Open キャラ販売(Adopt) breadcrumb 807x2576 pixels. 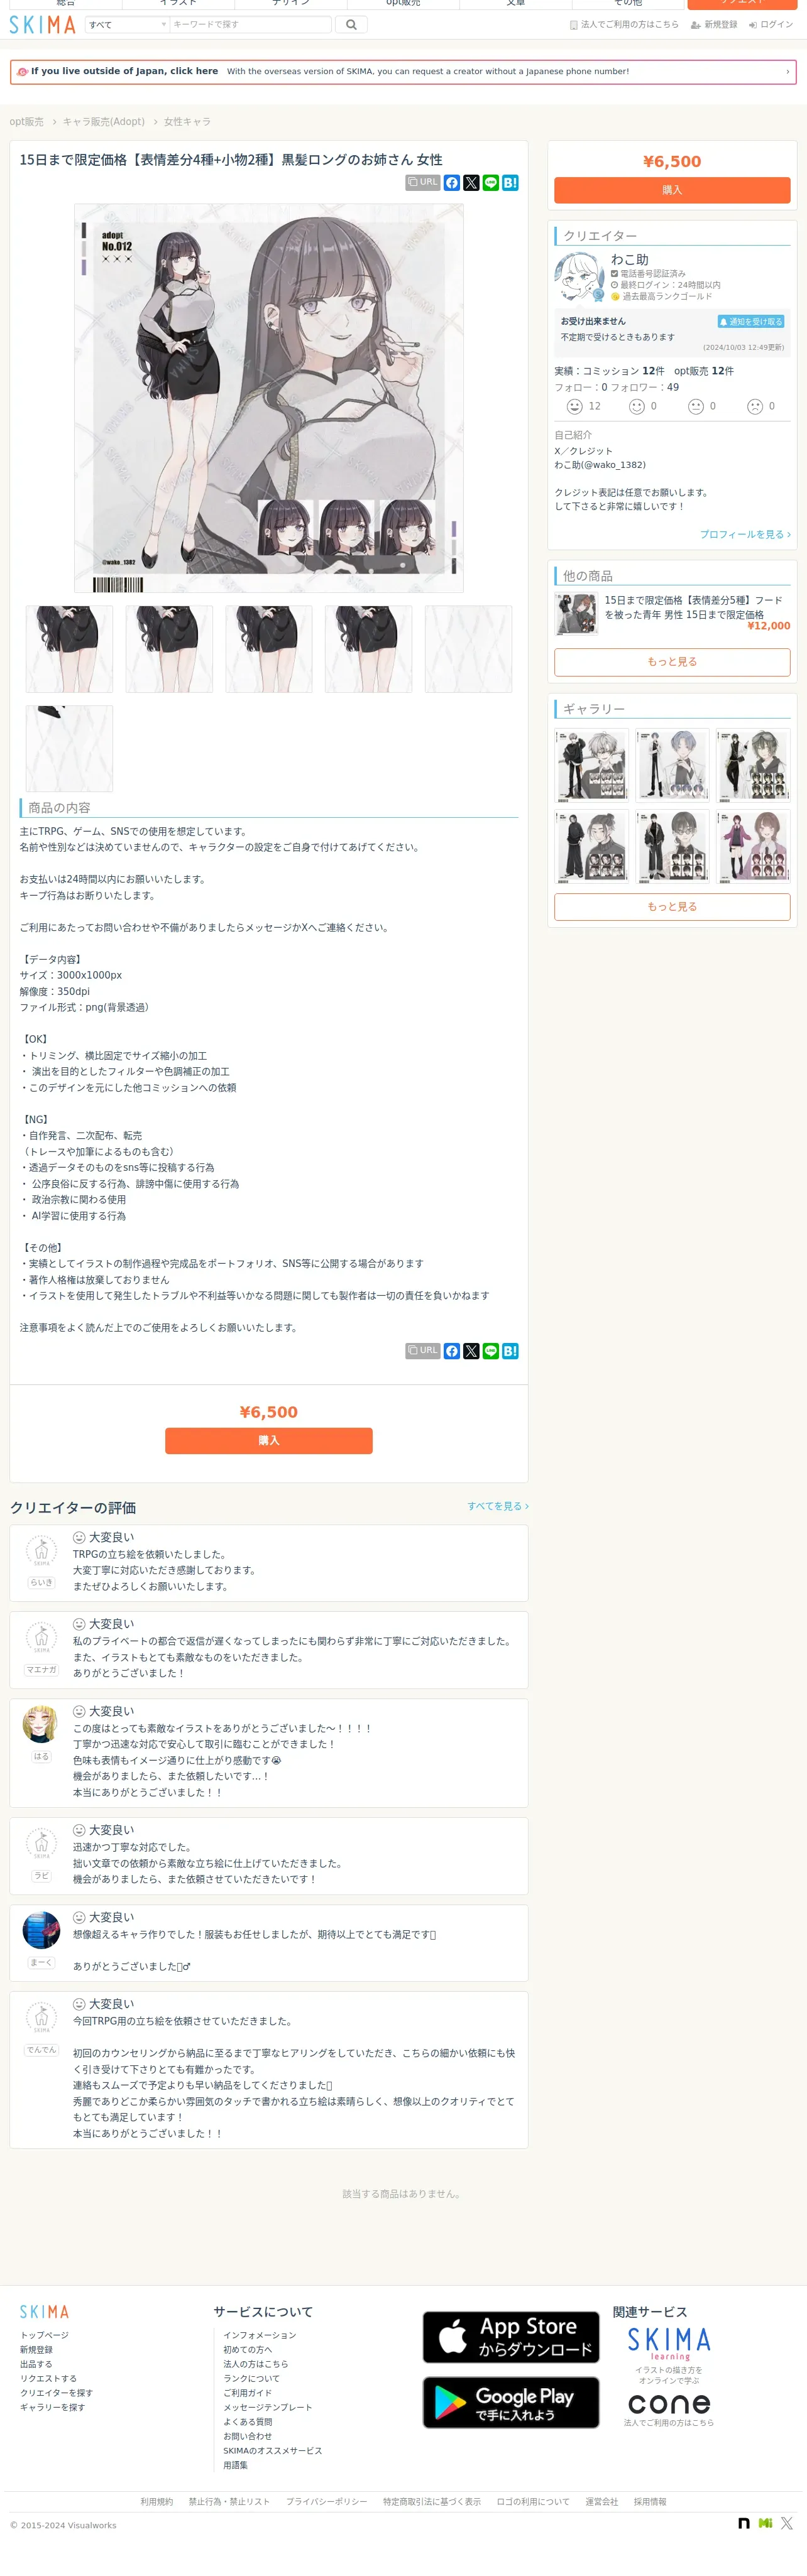click(104, 122)
